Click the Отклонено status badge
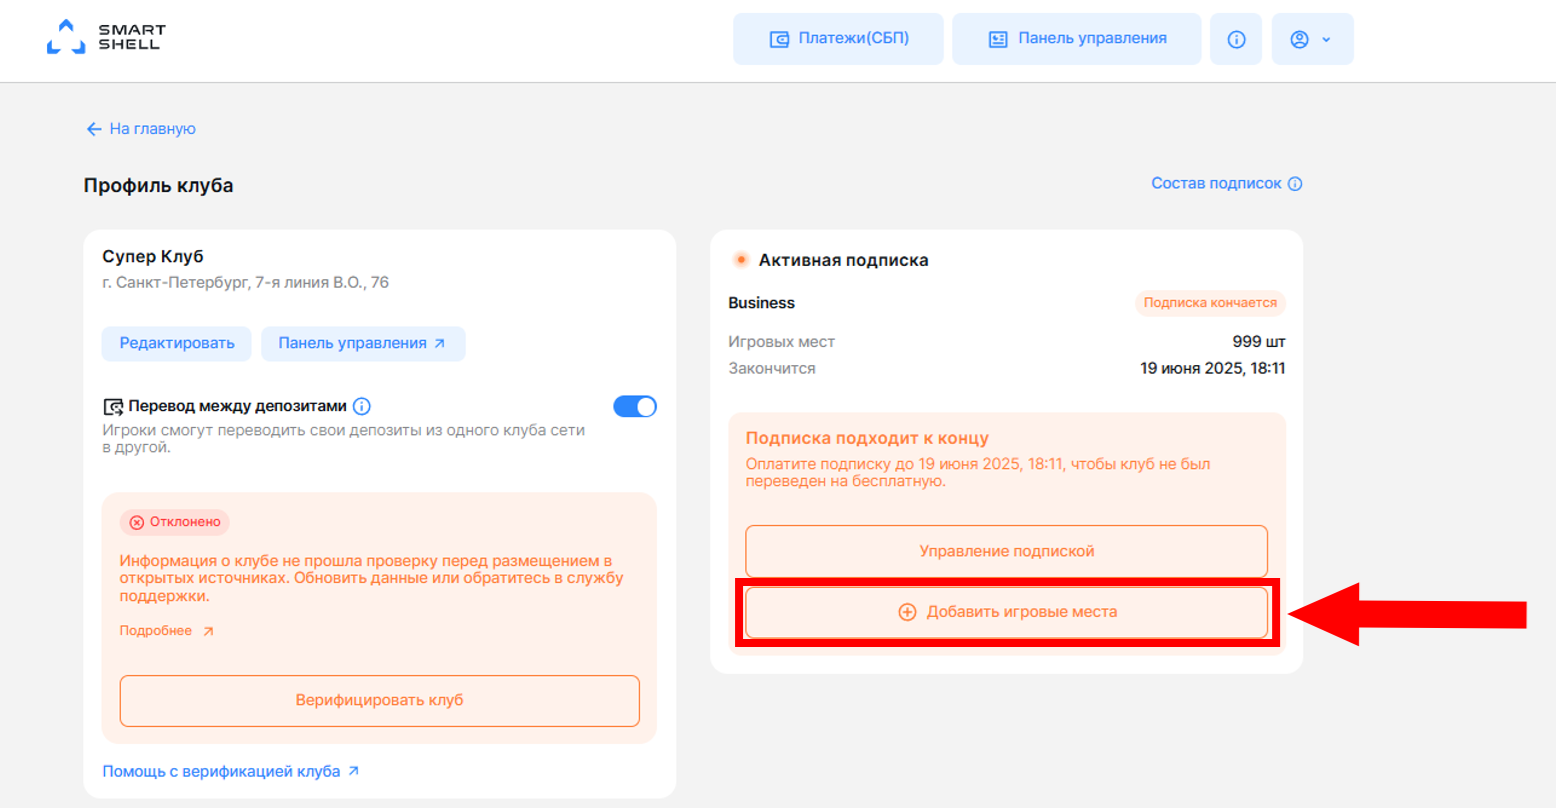This screenshot has height=808, width=1556. click(x=175, y=522)
